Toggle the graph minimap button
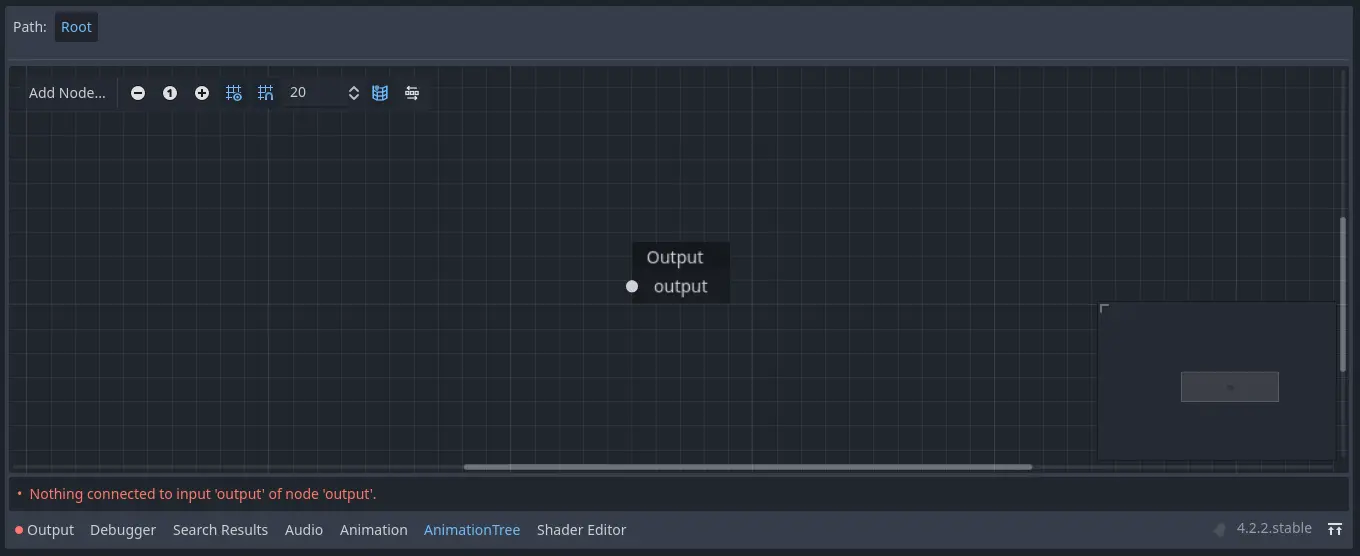This screenshot has height=556, width=1360. (x=380, y=93)
